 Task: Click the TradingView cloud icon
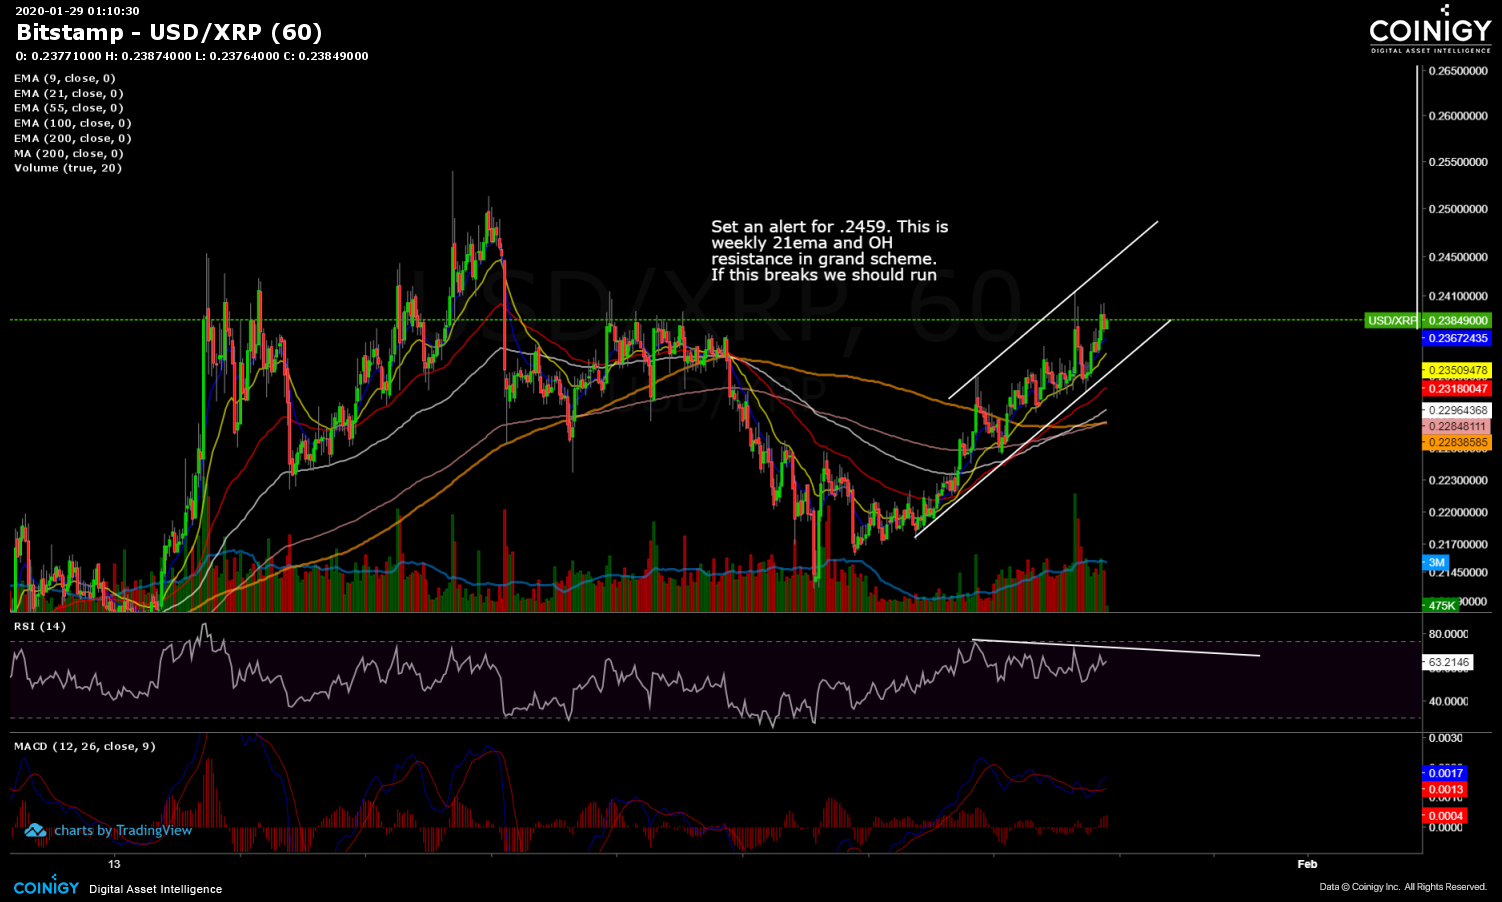coord(35,830)
